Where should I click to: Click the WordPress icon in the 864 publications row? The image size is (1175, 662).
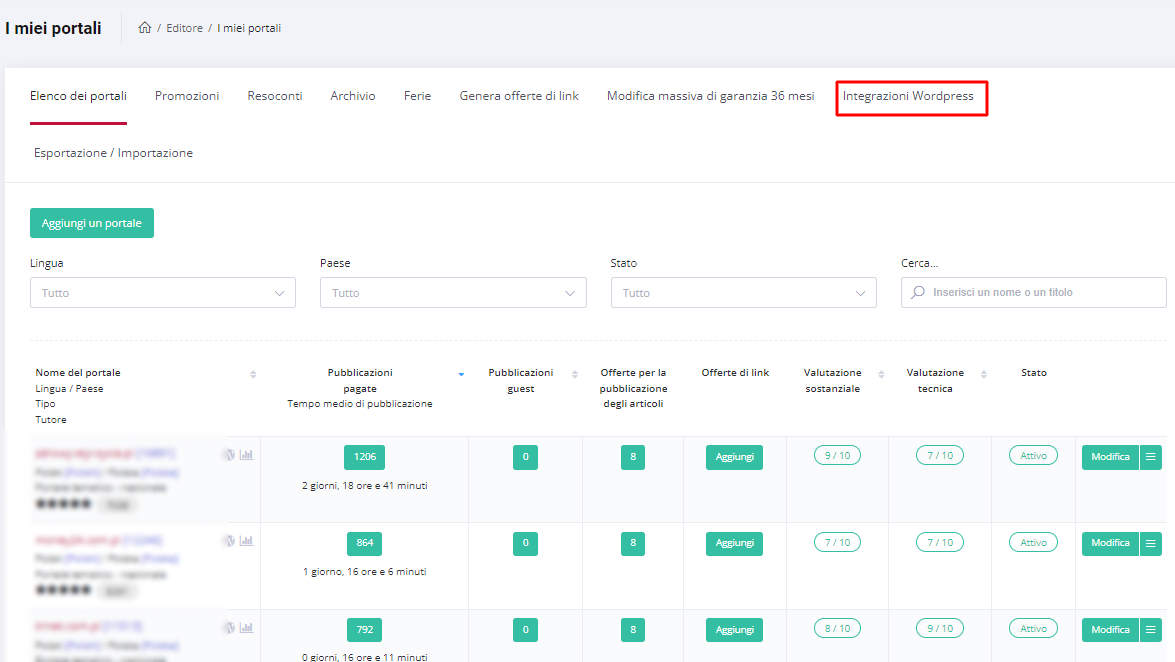230,541
